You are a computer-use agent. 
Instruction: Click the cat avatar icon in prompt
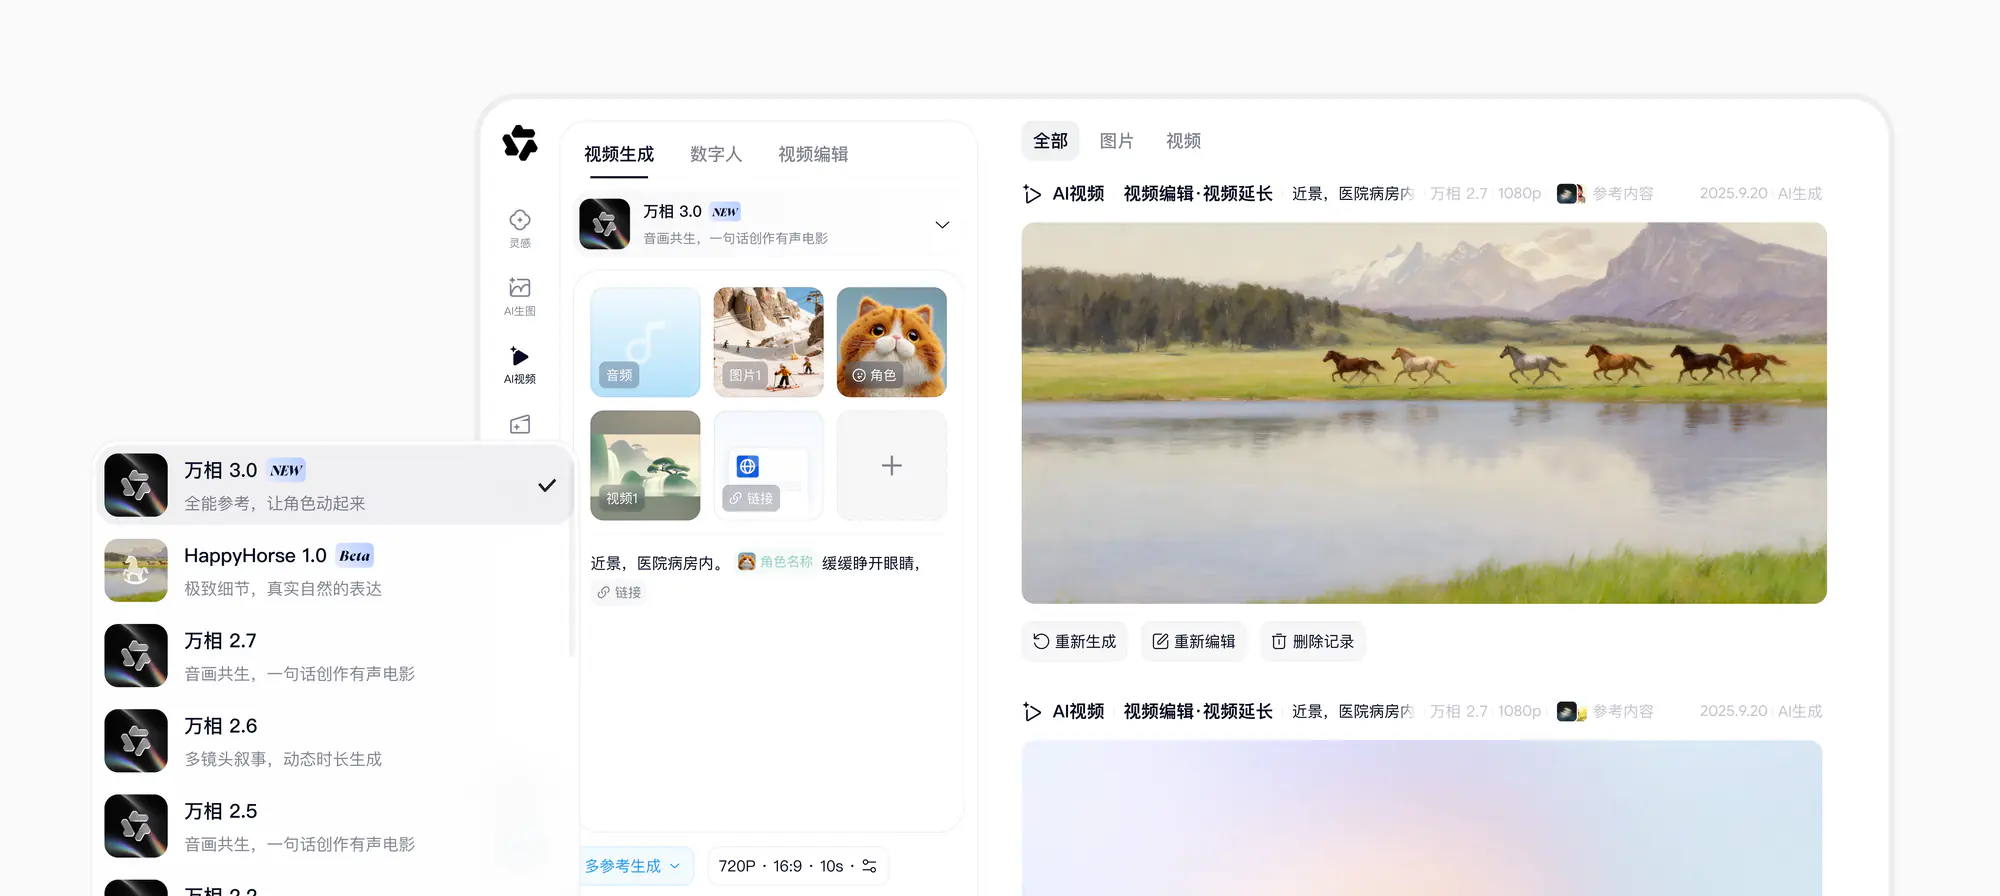coord(746,562)
